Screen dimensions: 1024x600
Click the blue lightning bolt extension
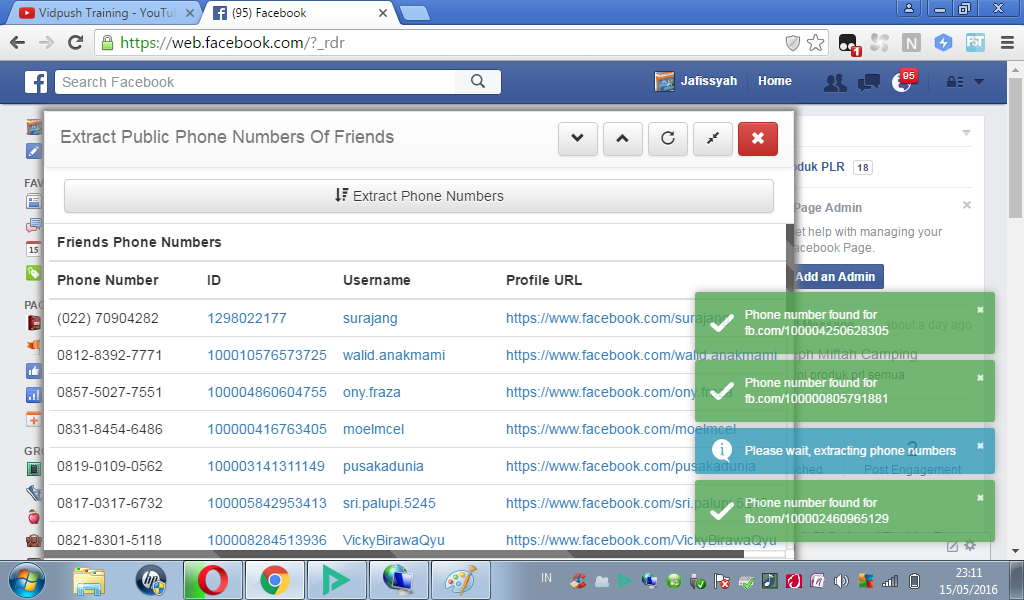pos(943,43)
